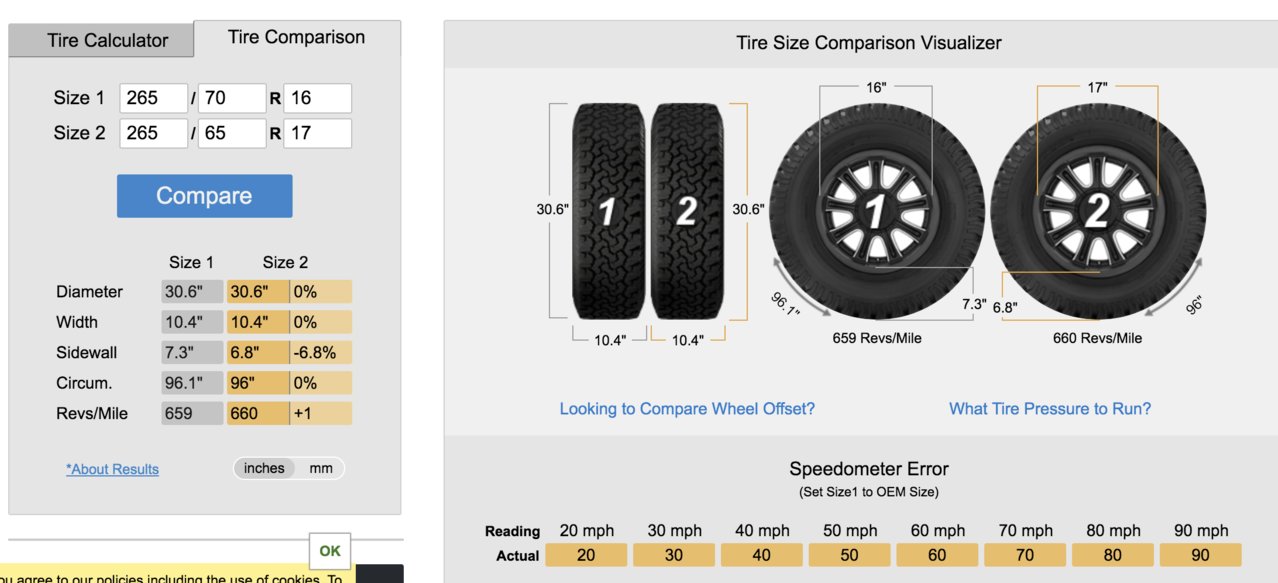This screenshot has height=583, width=1278.
Task: Click the blue Compare button
Action: tap(204, 196)
